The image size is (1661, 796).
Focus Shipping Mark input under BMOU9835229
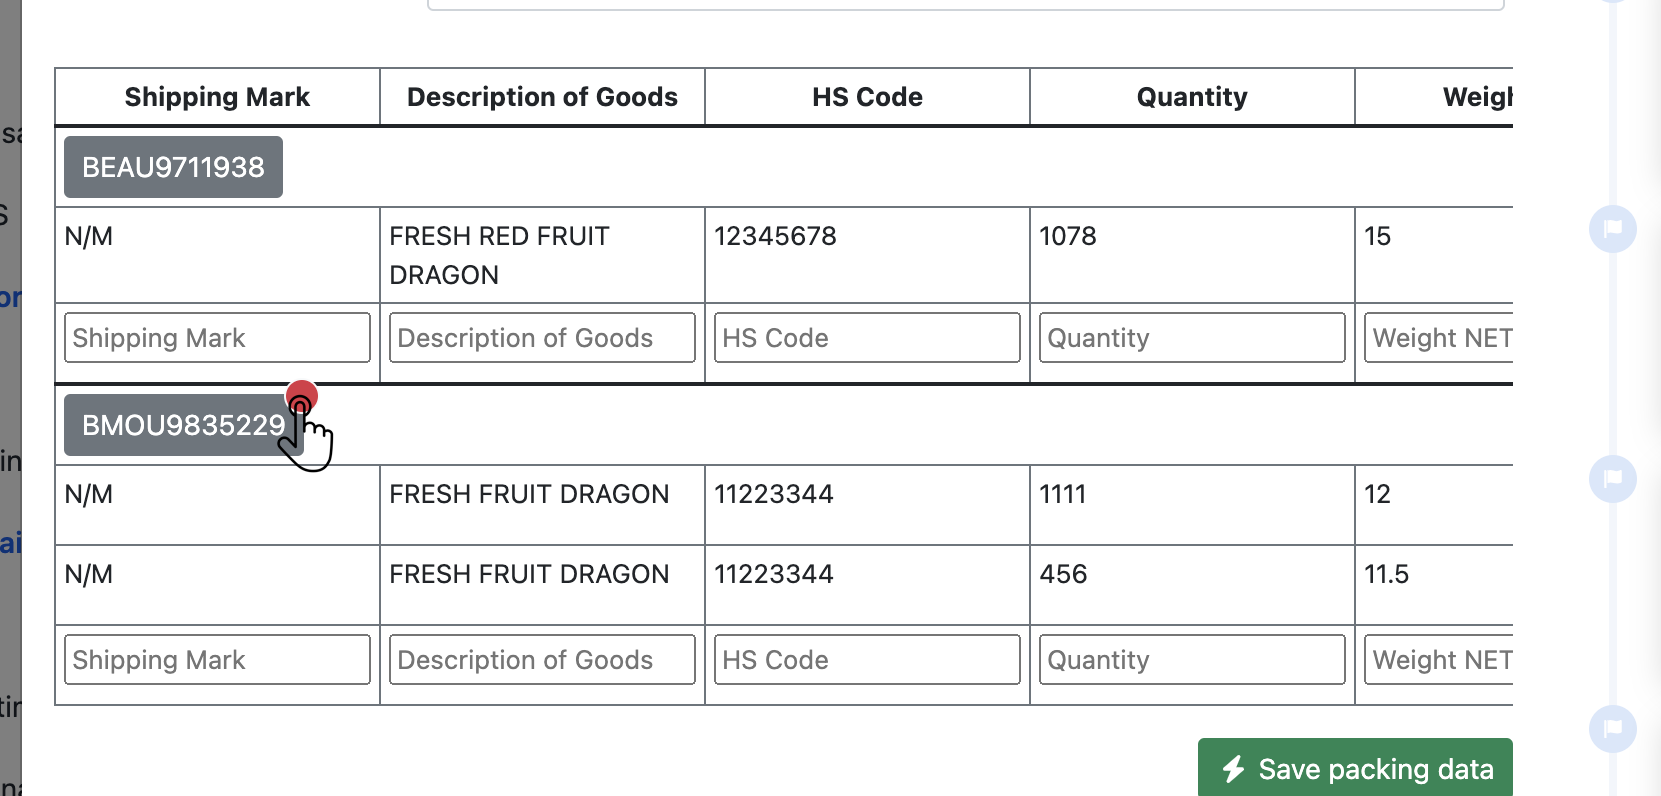217,660
